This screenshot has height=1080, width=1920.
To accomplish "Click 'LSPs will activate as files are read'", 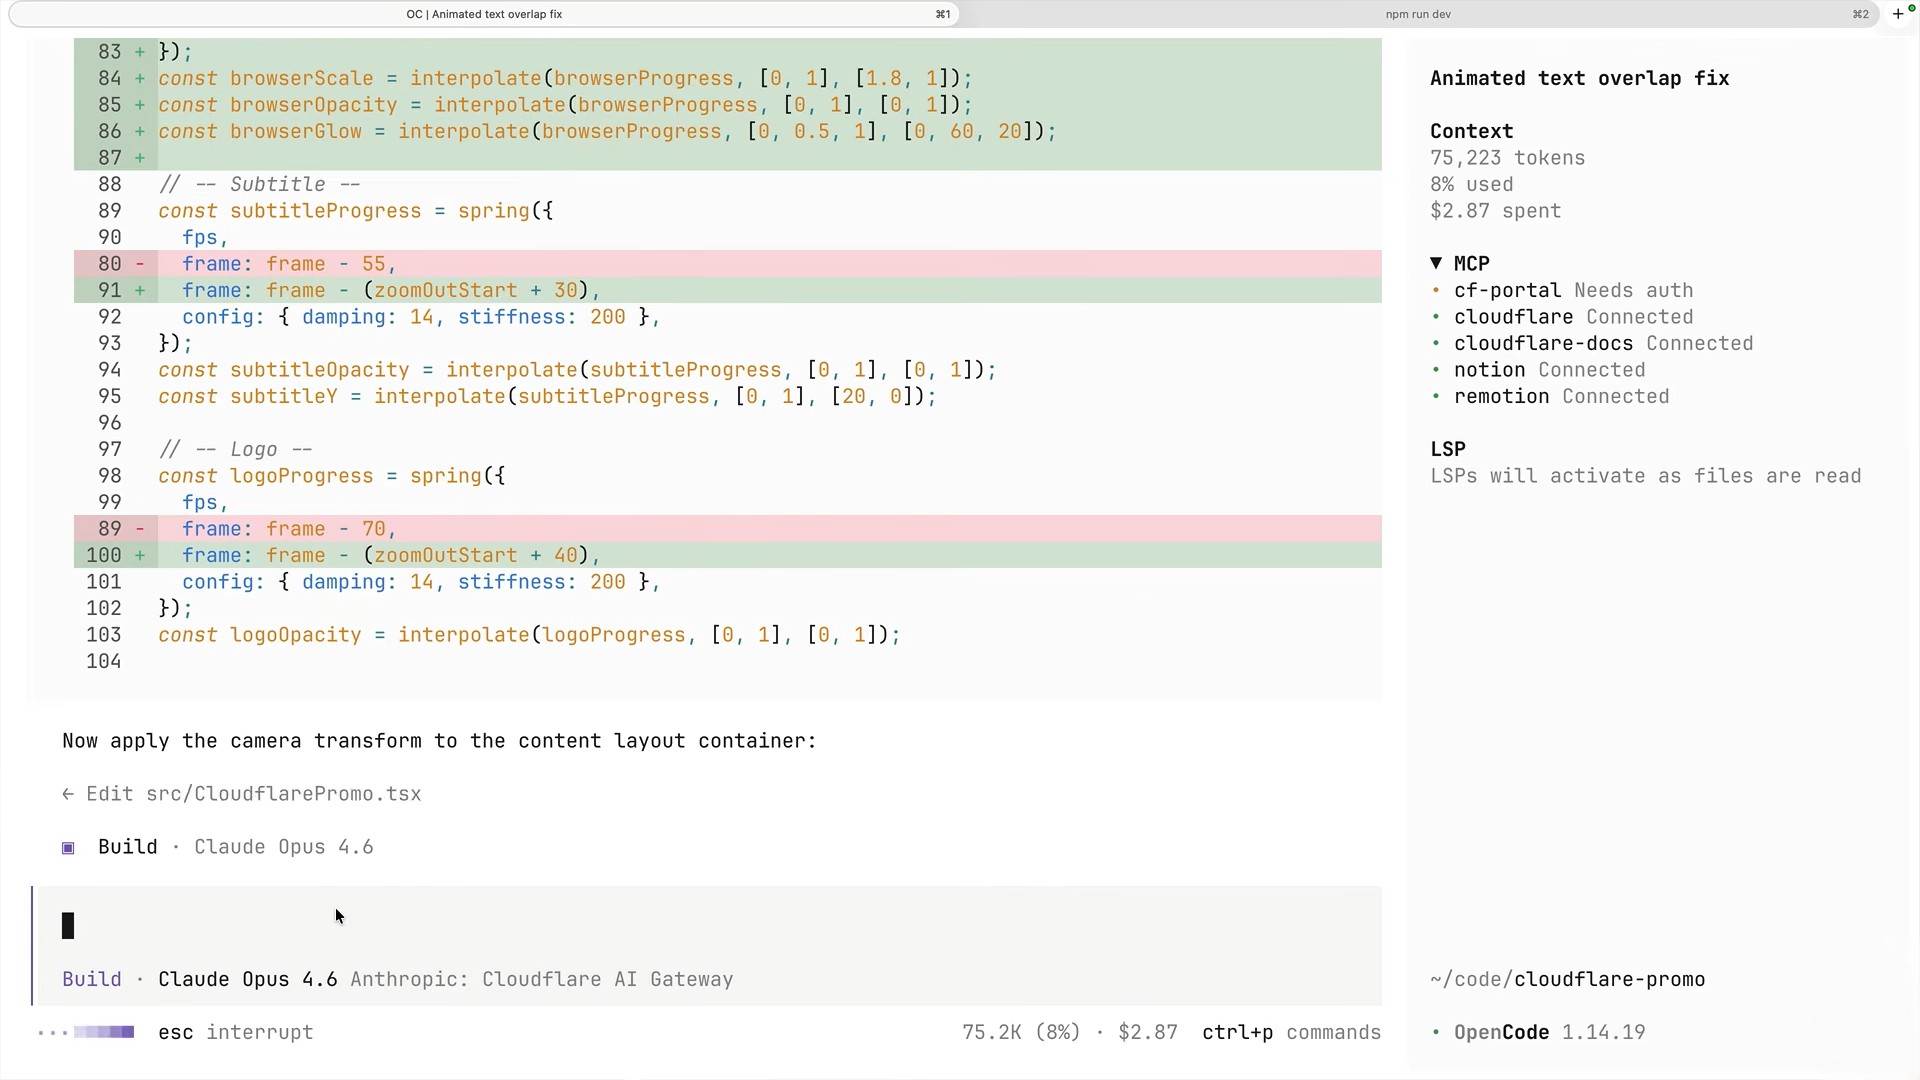I will pos(1645,476).
